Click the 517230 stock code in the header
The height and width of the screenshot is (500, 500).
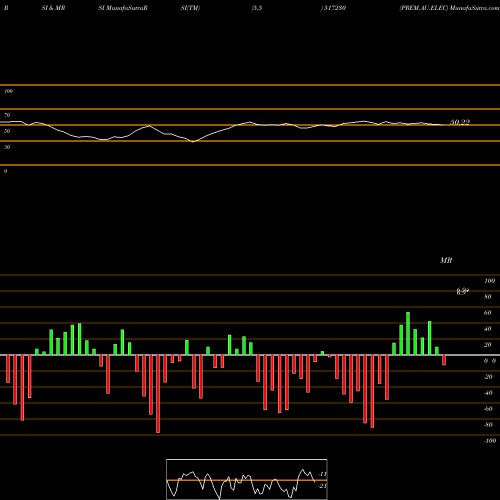[x=334, y=8]
